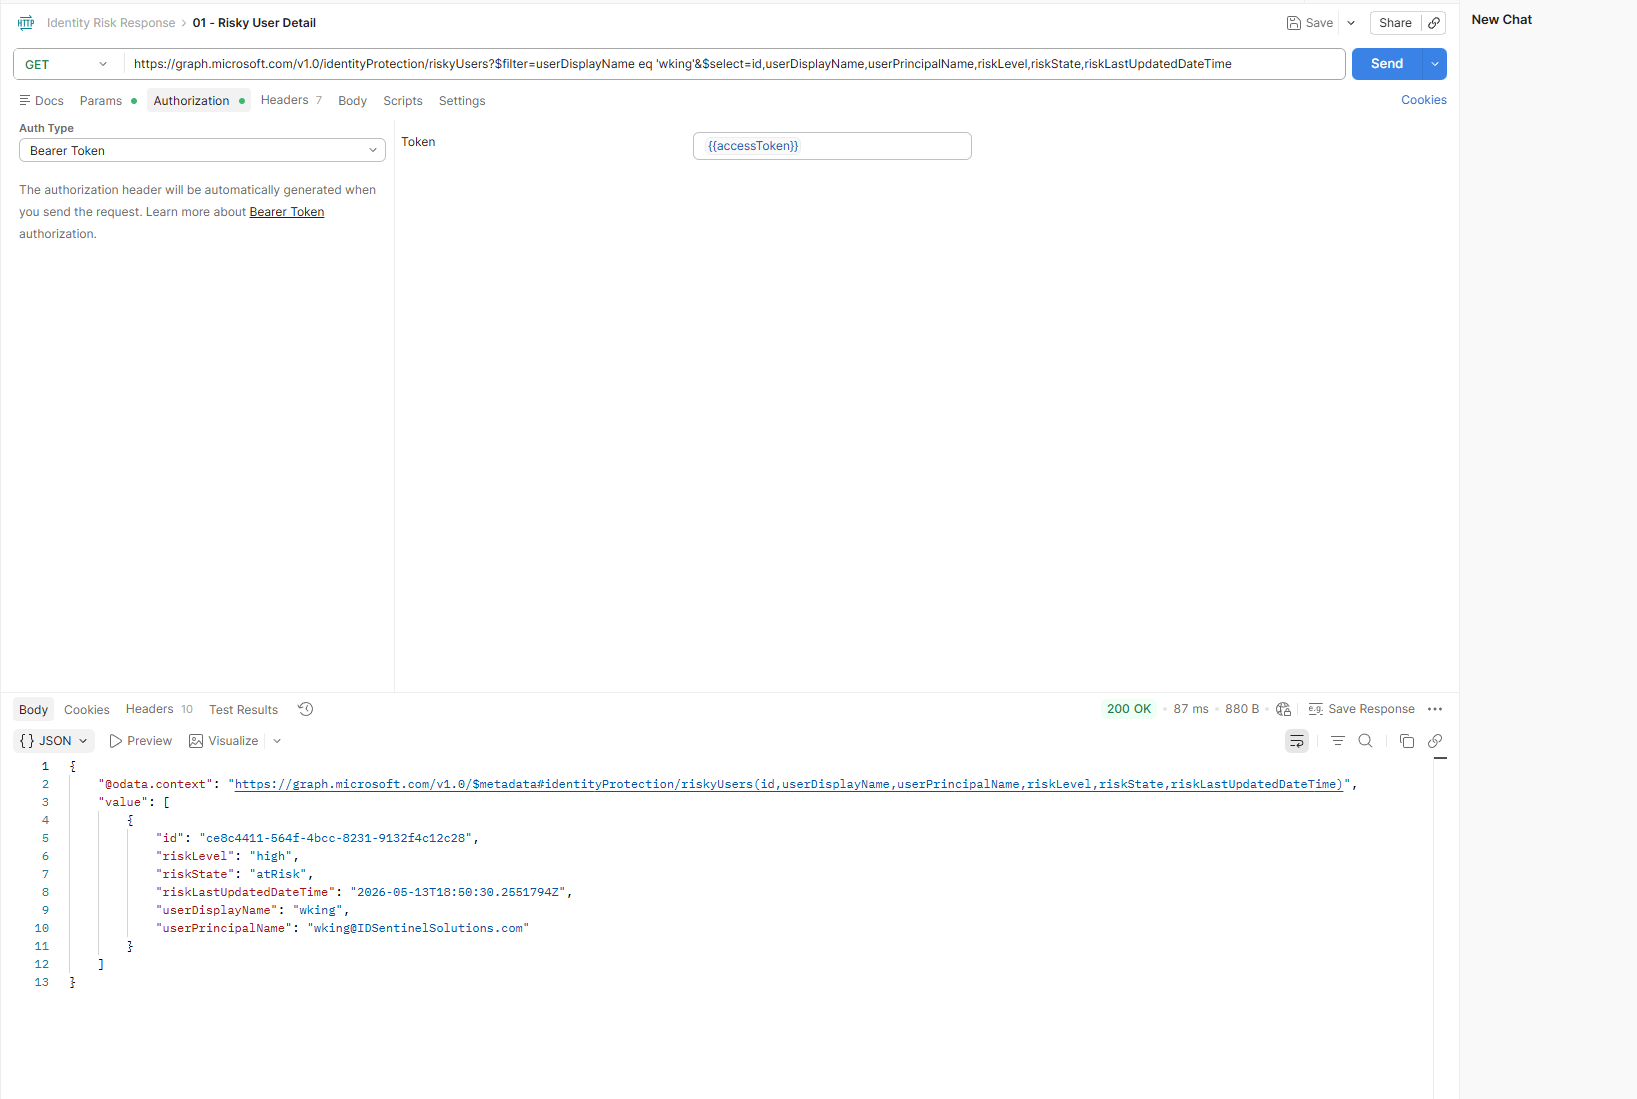The image size is (1637, 1099).
Task: Open the response history clock icon
Action: [306, 709]
